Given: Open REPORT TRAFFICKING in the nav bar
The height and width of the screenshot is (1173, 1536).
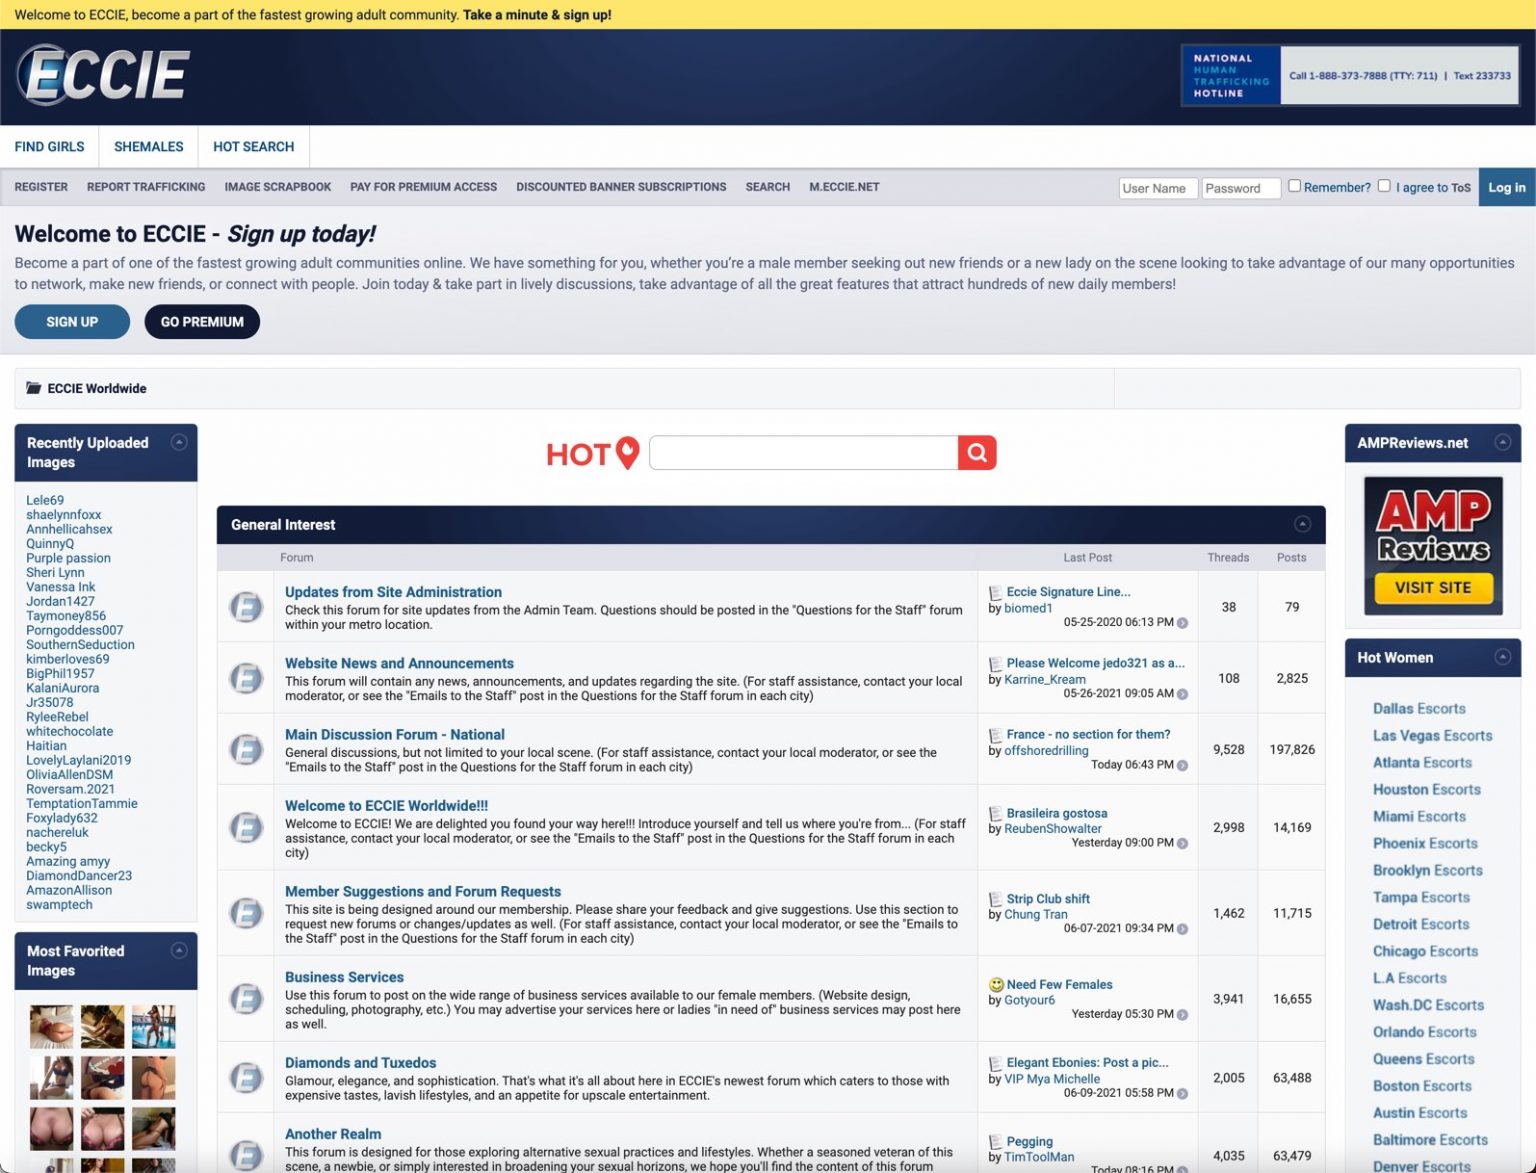Looking at the screenshot, I should click(x=146, y=187).
